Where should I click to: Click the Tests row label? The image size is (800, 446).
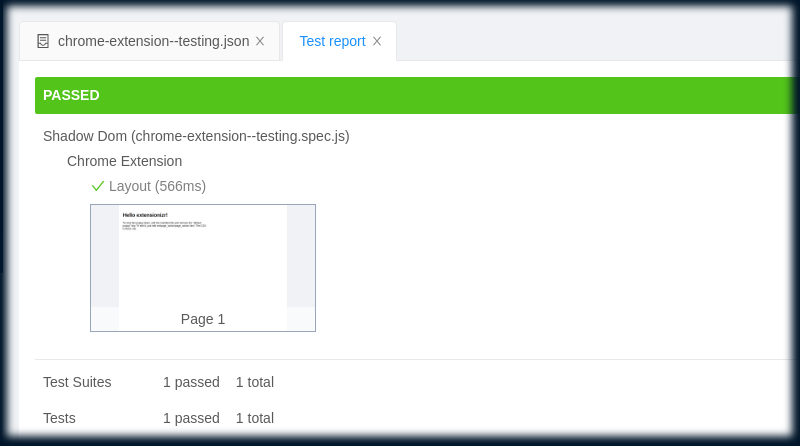click(59, 418)
